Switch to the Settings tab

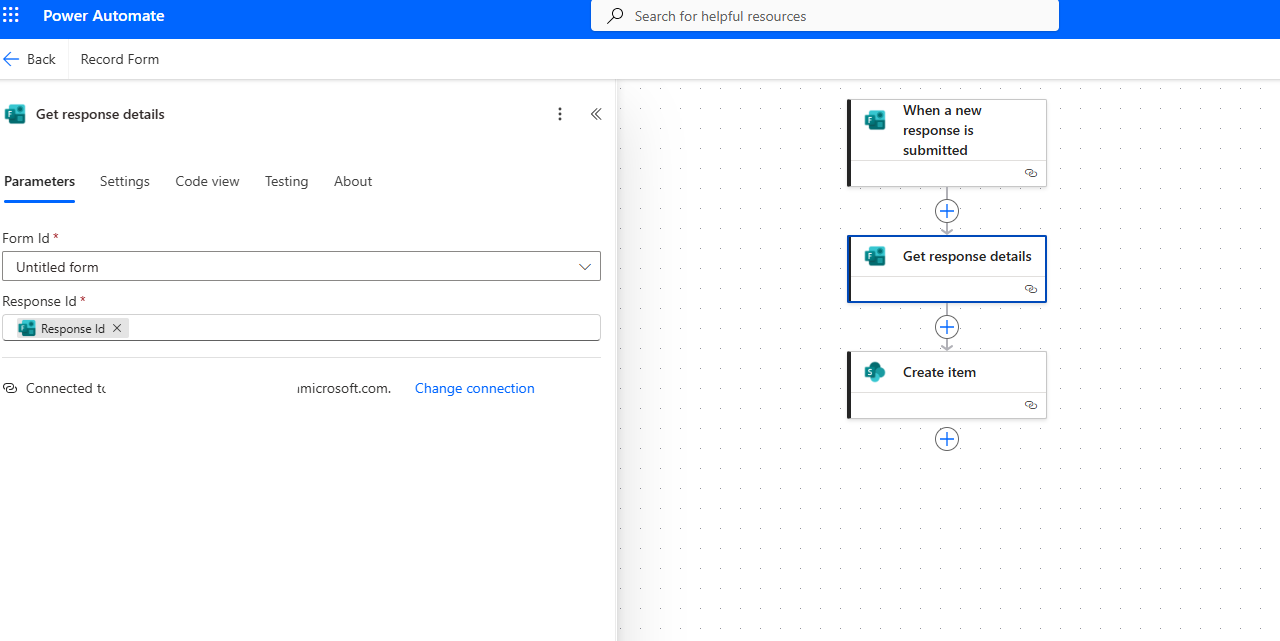click(125, 181)
